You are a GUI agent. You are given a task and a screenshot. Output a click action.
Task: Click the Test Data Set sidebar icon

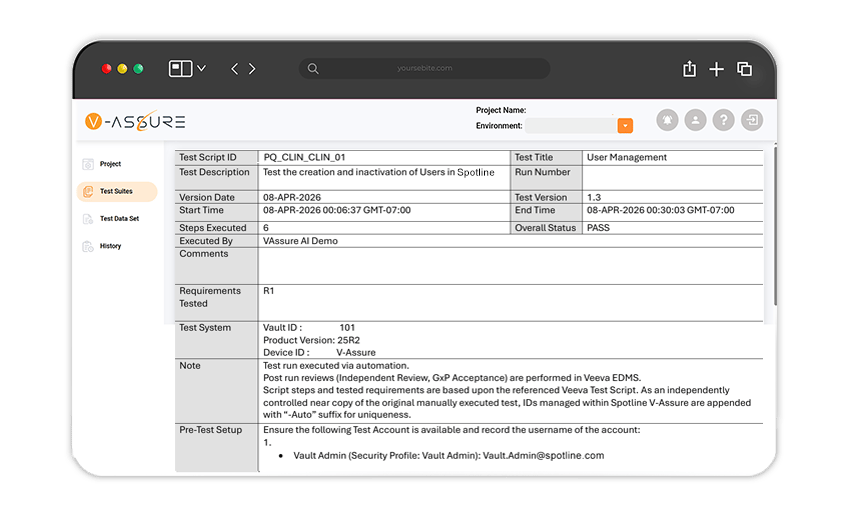(88, 219)
